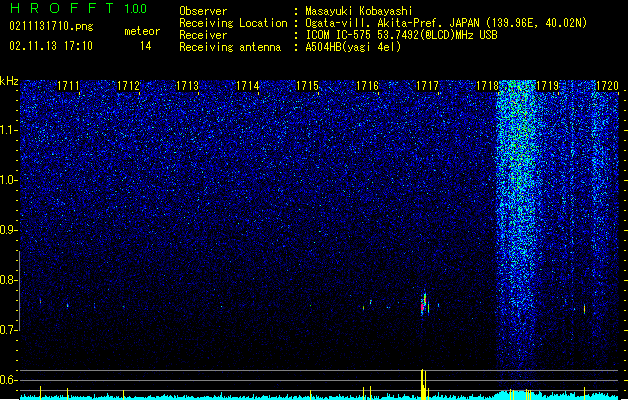Screen dimensions: 629x400
Task: Click the 1718 time marker
Action: [x=487, y=86]
